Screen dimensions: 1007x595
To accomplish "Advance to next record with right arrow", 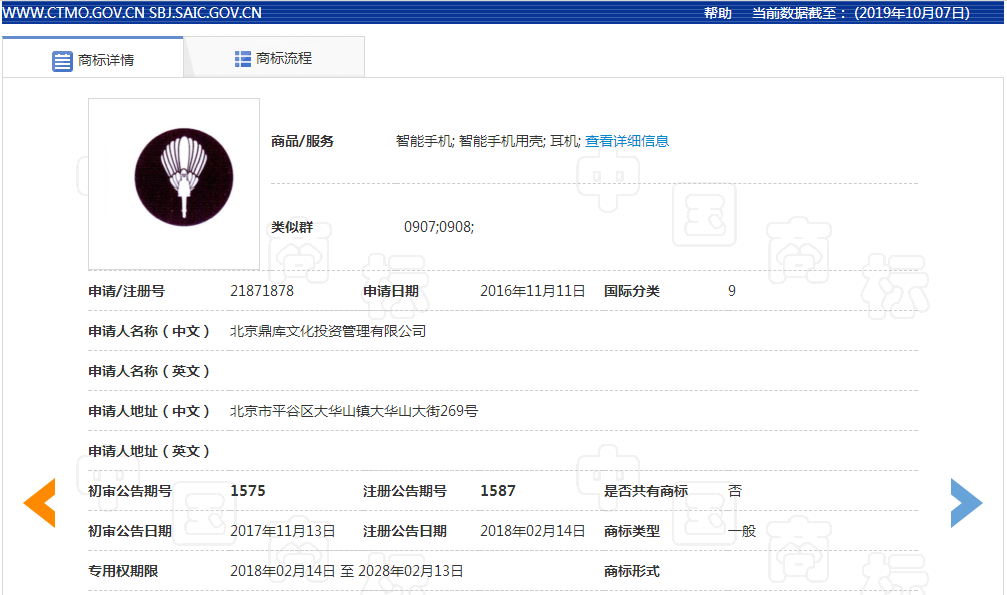I will [966, 503].
